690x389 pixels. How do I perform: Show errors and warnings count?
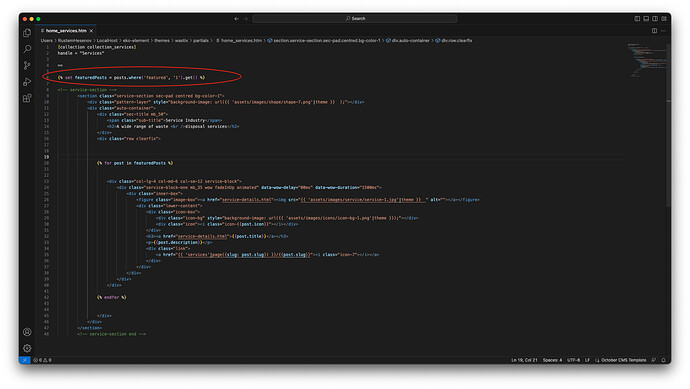(43, 360)
